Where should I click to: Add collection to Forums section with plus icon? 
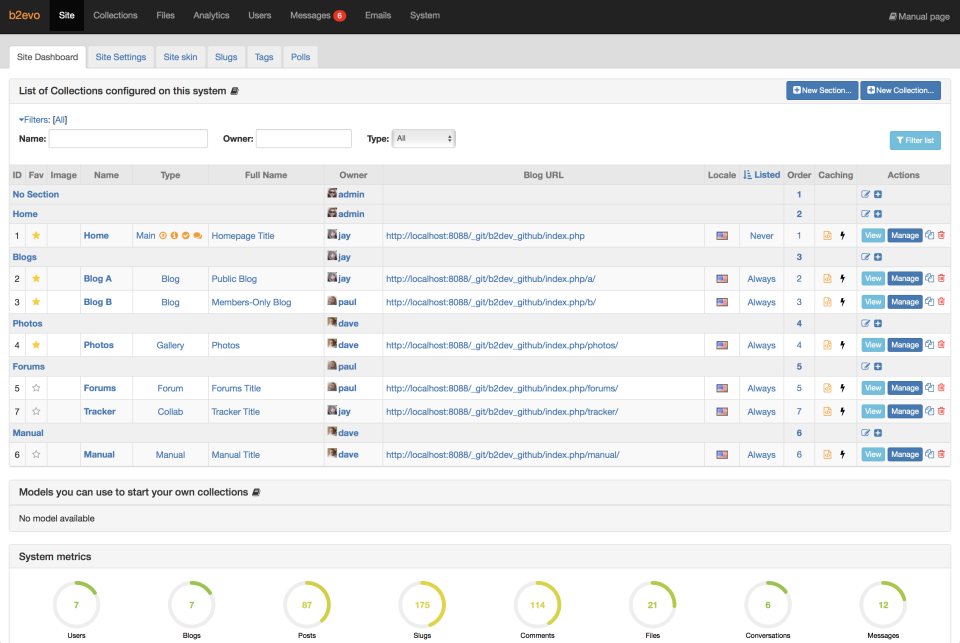[x=878, y=367]
